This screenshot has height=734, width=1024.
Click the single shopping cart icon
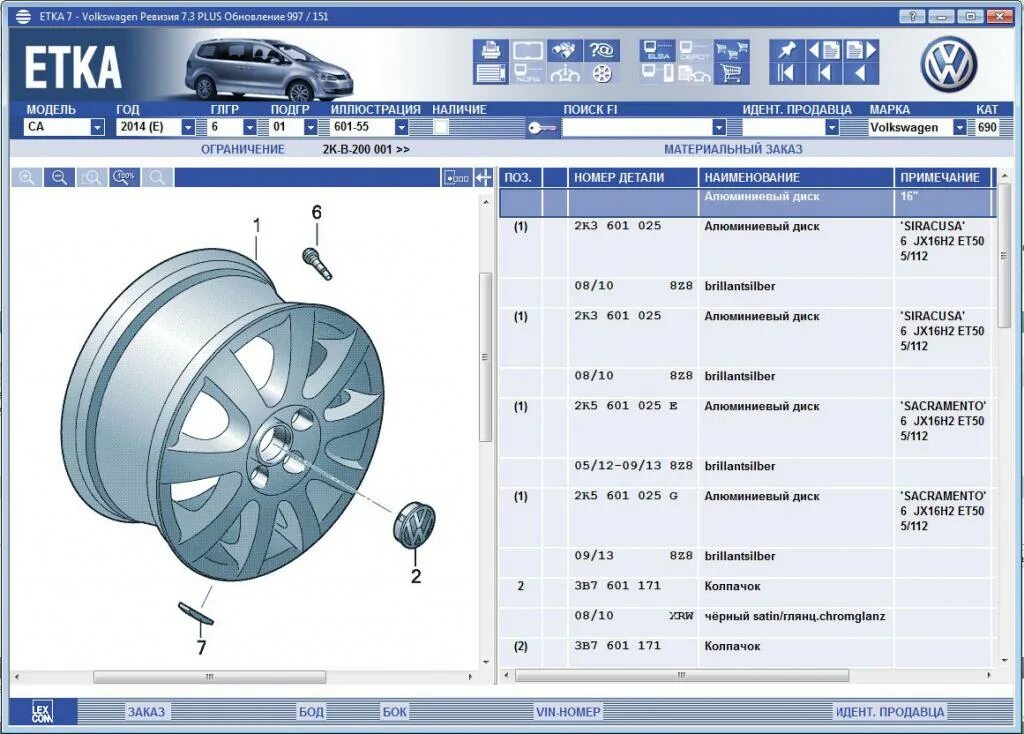click(731, 73)
